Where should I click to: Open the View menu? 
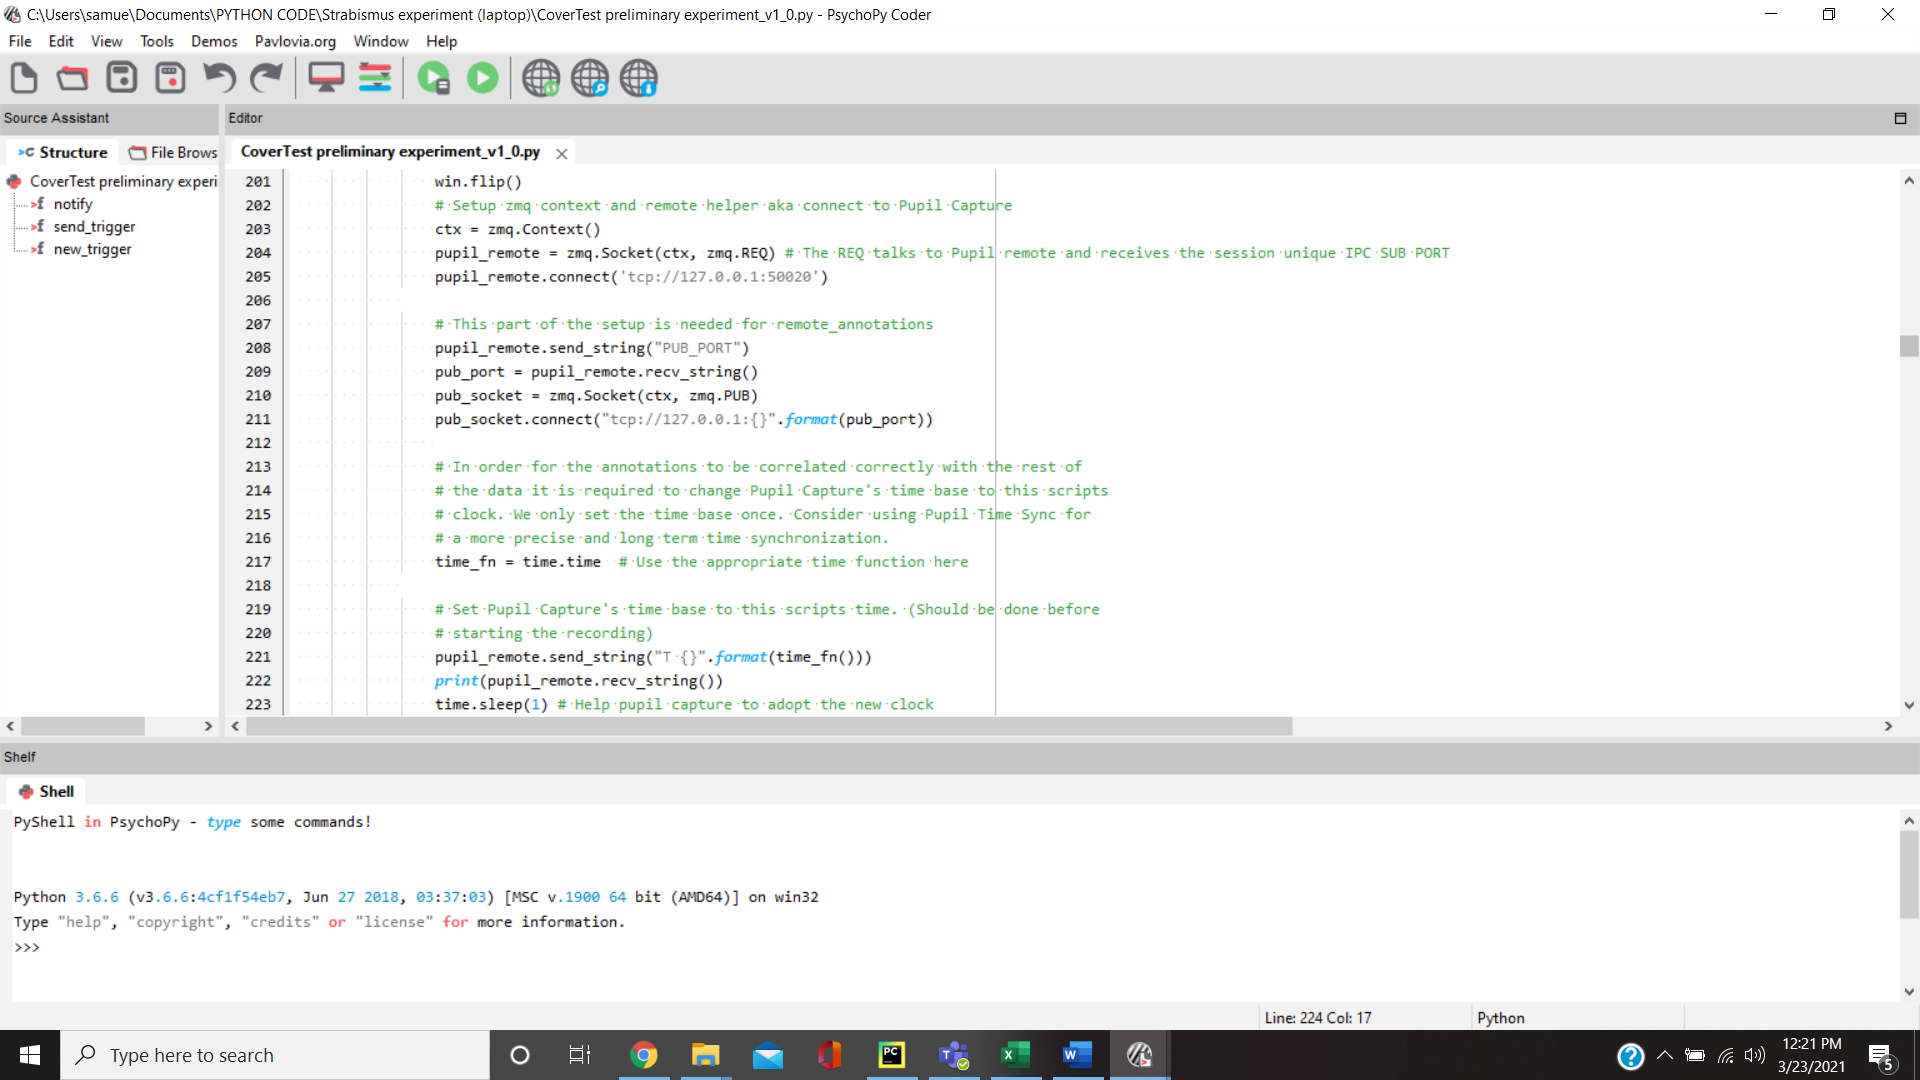pyautogui.click(x=106, y=41)
